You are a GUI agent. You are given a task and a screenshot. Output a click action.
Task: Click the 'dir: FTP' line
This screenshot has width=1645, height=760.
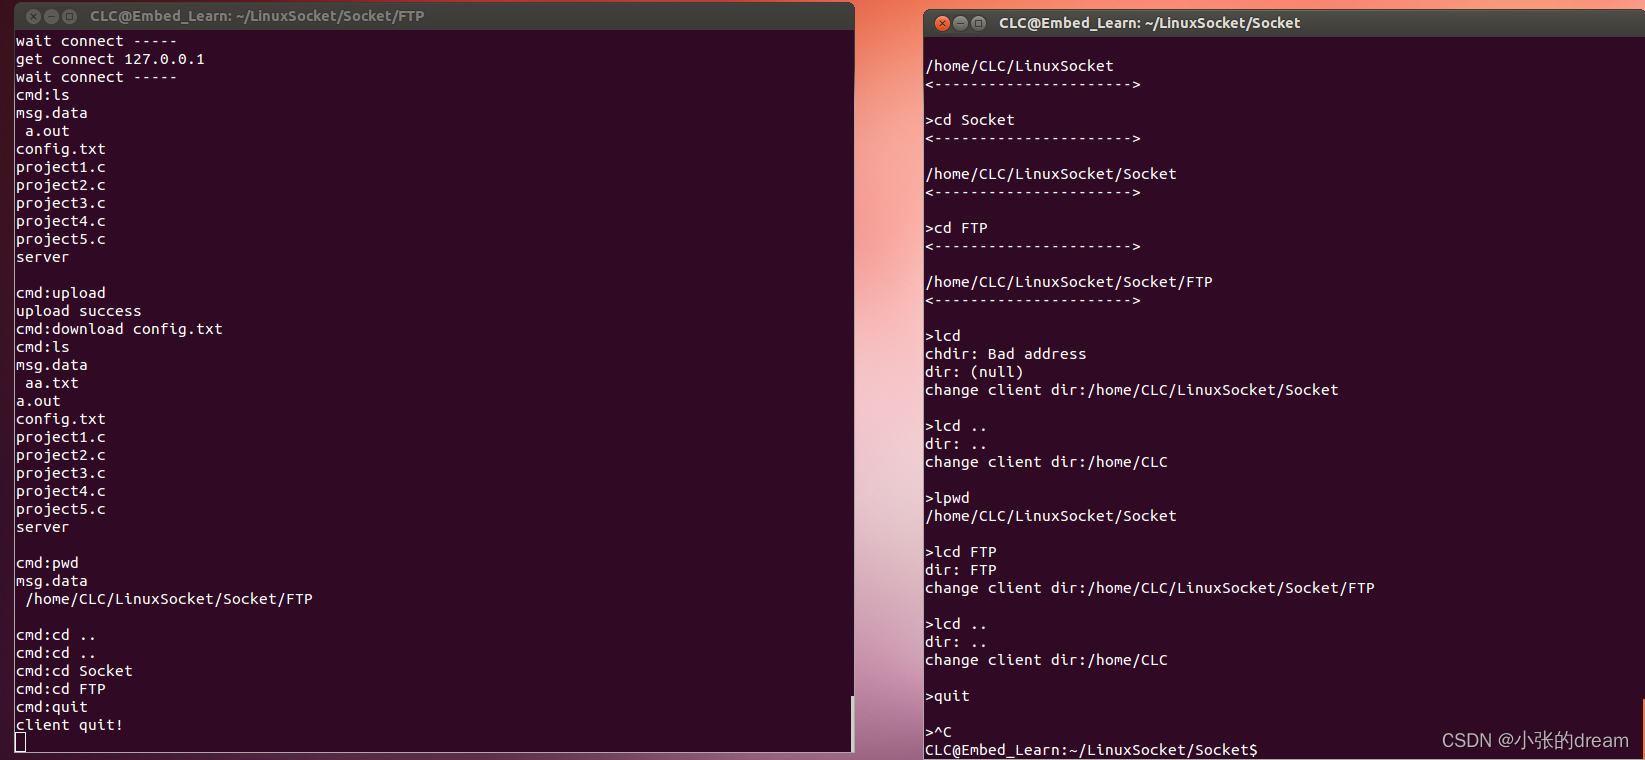coord(961,570)
